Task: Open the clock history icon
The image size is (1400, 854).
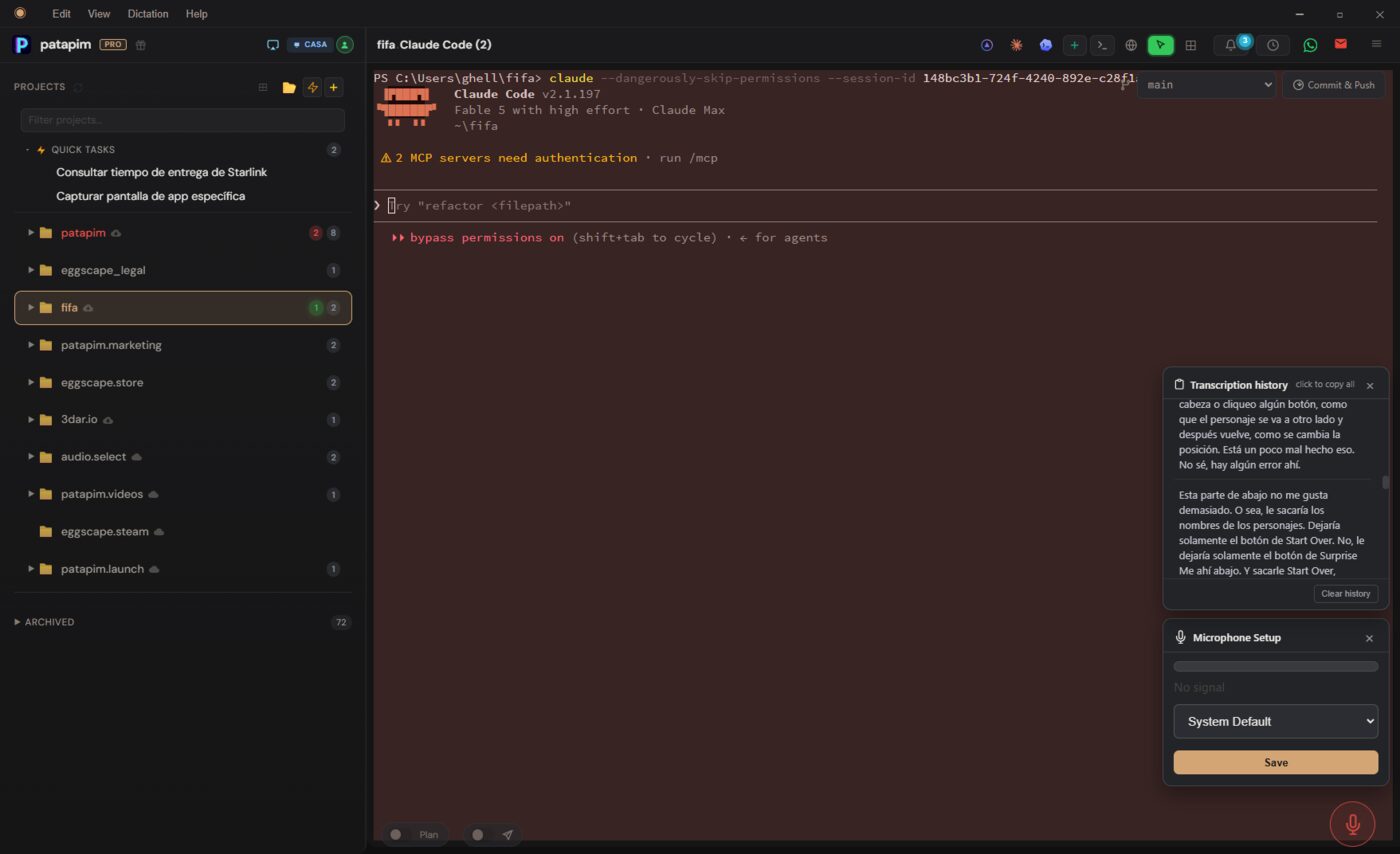Action: [1273, 45]
